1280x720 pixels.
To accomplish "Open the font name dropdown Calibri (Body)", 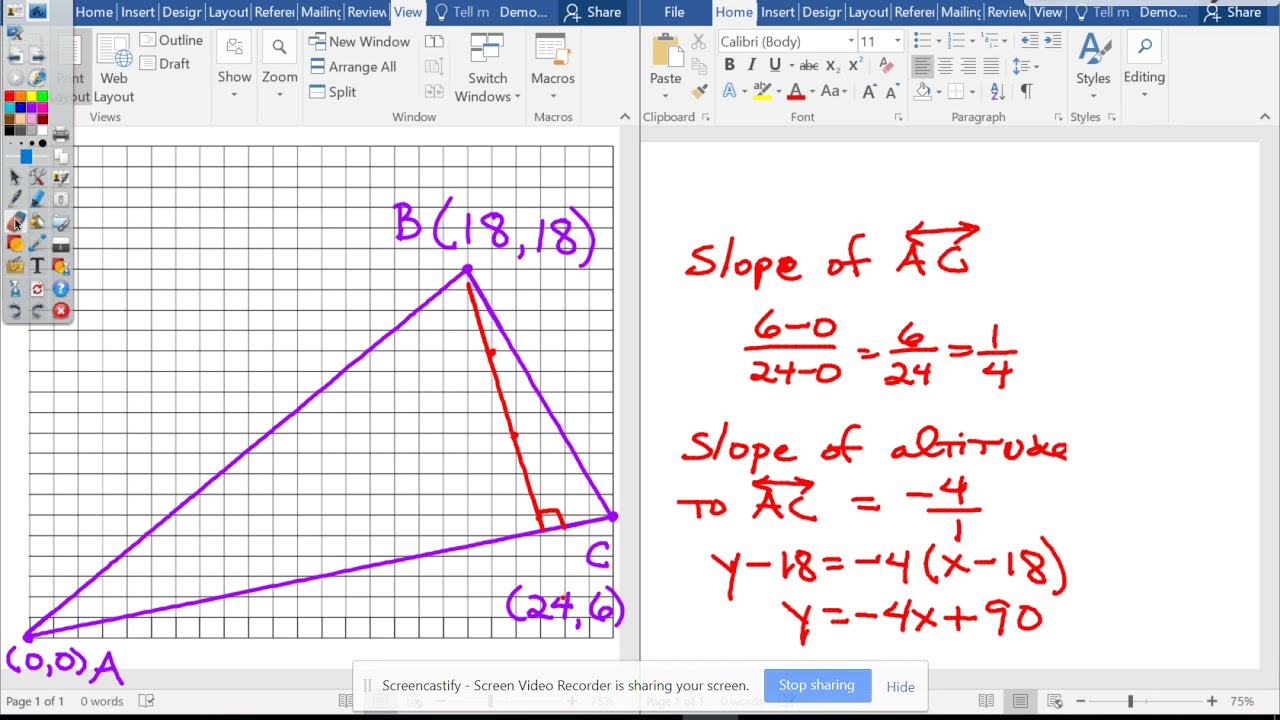I will click(x=851, y=41).
